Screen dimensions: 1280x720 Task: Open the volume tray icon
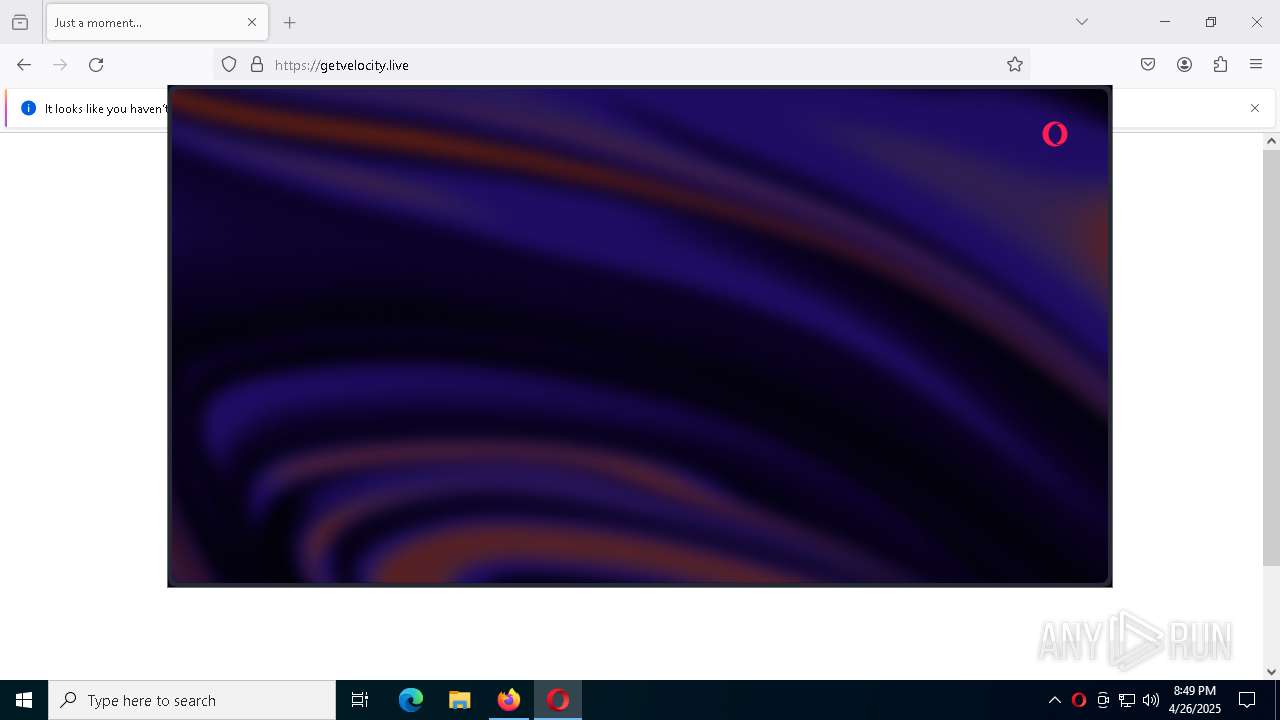[1151, 700]
